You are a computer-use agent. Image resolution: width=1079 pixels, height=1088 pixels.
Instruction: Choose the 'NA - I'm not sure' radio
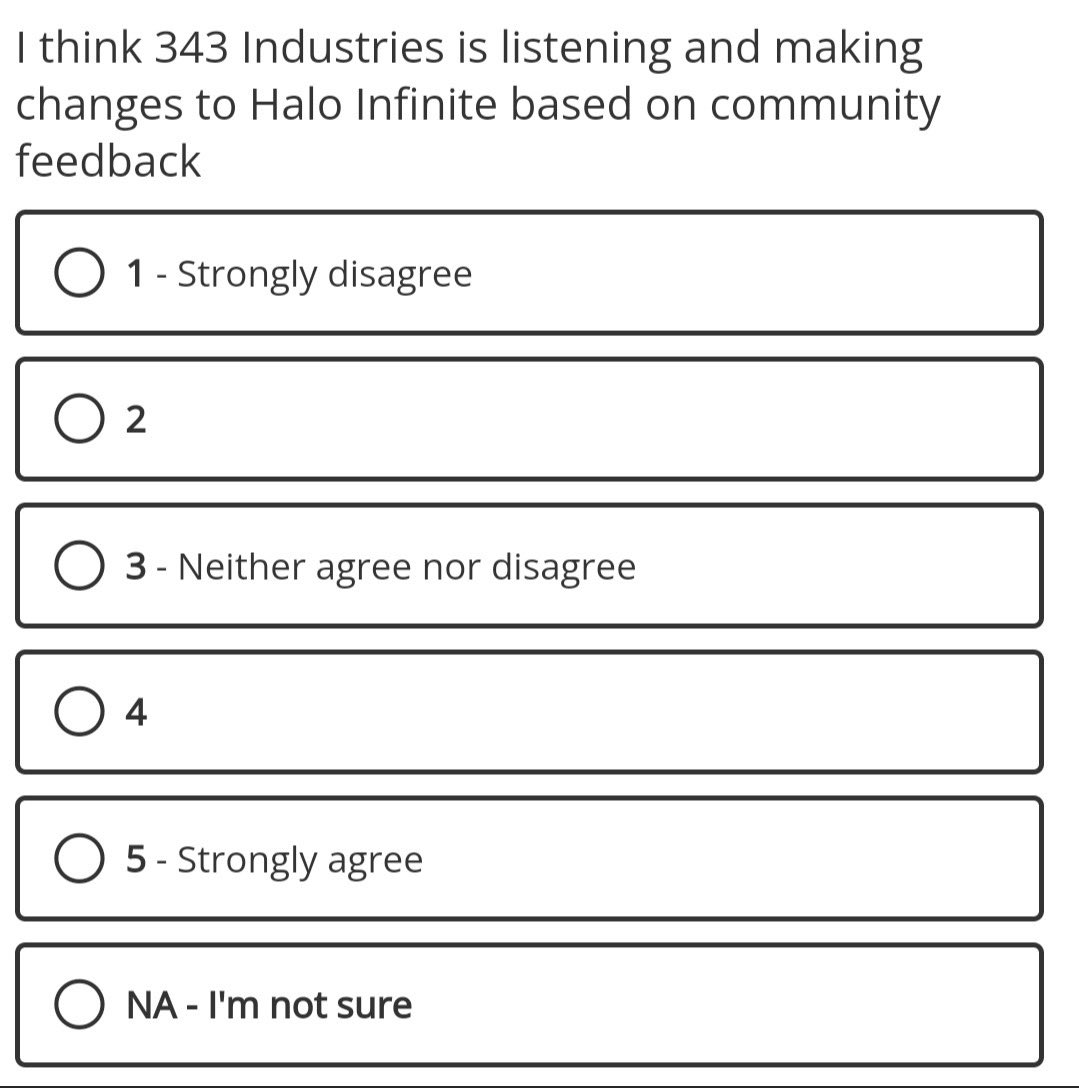click(x=79, y=1006)
